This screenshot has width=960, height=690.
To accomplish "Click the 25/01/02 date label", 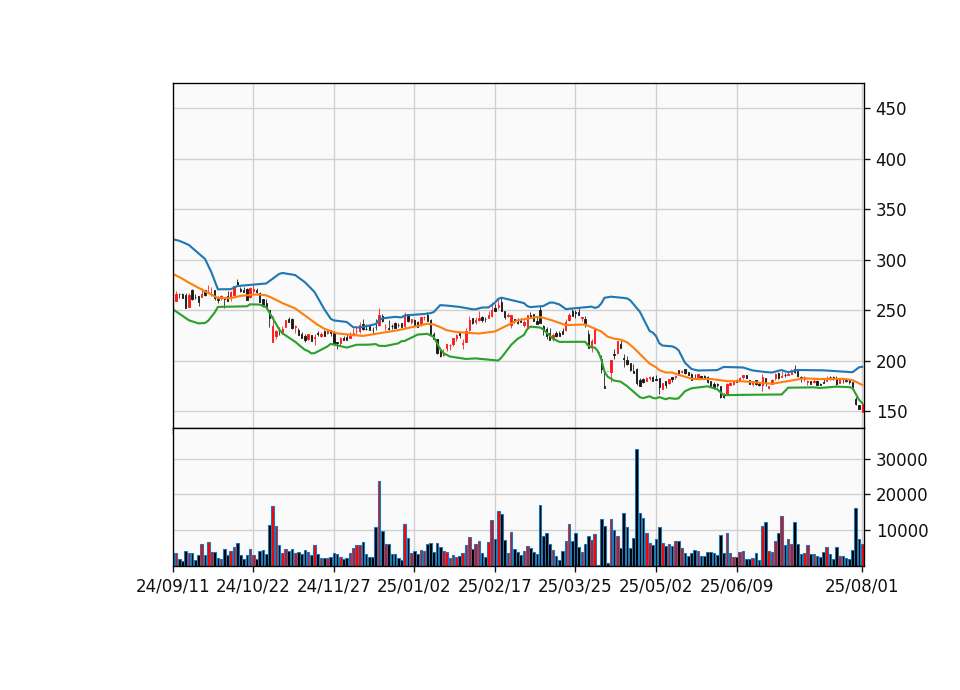I will tap(414, 586).
